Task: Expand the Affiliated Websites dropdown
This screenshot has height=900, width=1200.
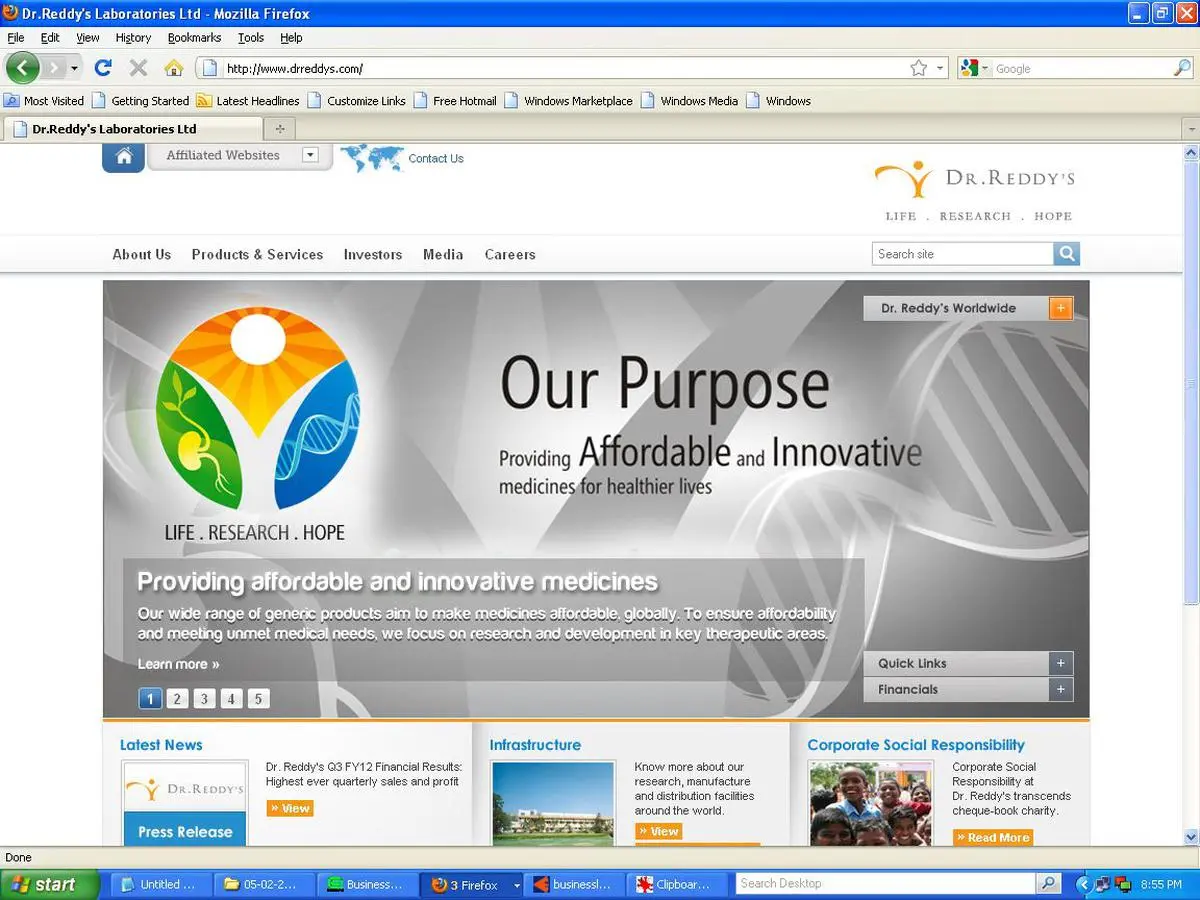Action: click(x=310, y=155)
